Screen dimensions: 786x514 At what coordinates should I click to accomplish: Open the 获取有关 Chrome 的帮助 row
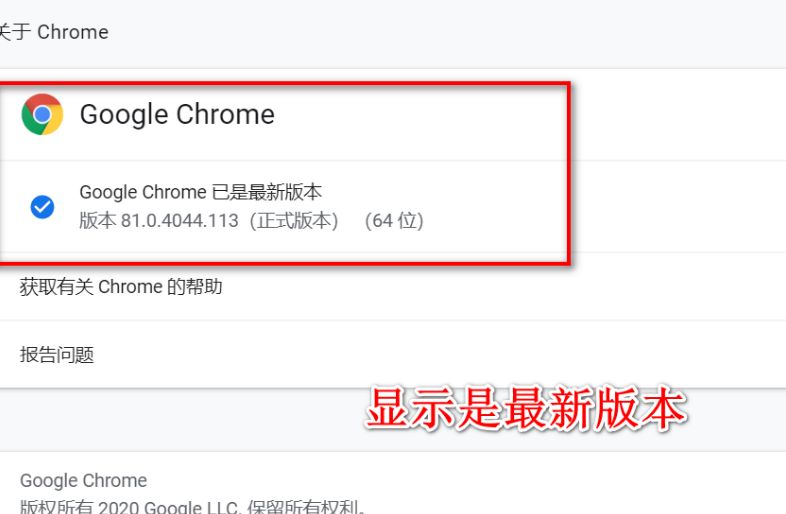click(121, 287)
